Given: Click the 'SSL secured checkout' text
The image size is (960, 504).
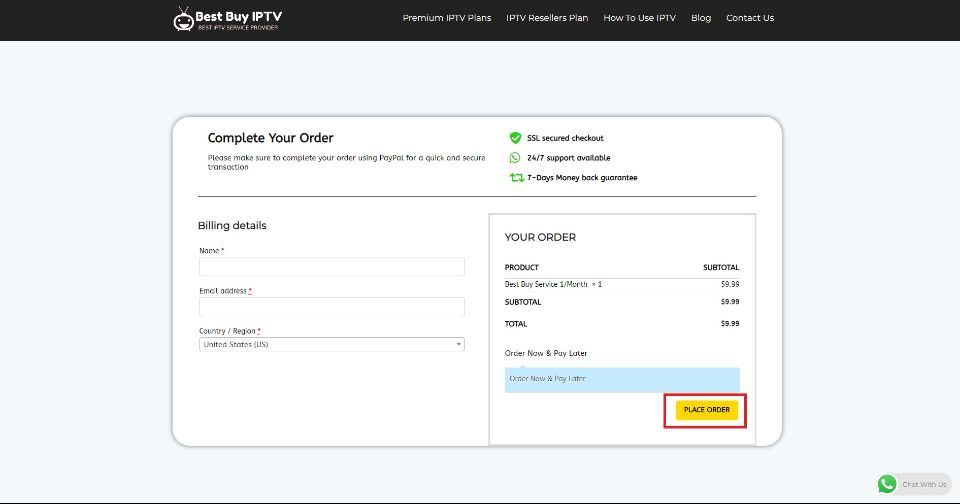Looking at the screenshot, I should (x=565, y=138).
